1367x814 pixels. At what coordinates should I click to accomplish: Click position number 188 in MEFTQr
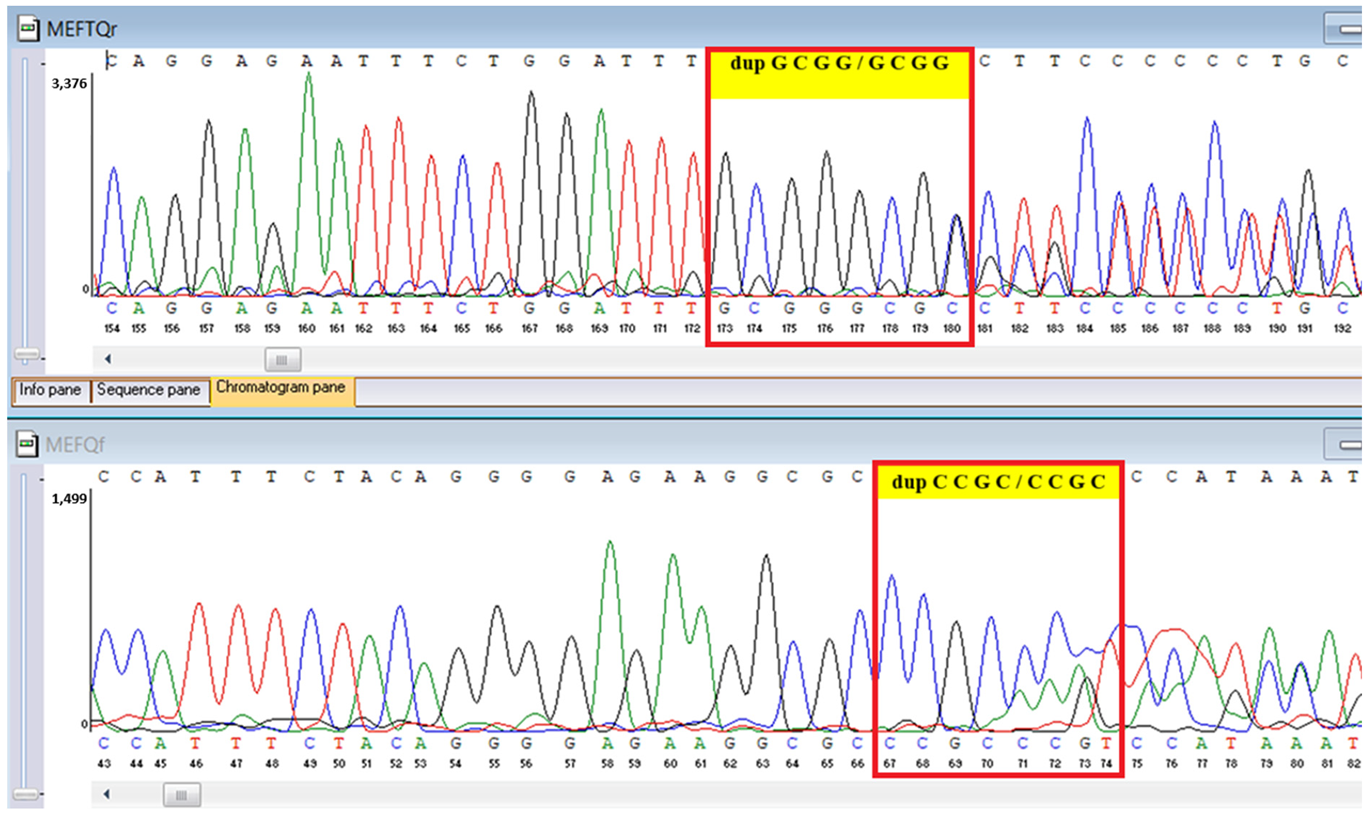click(1214, 327)
